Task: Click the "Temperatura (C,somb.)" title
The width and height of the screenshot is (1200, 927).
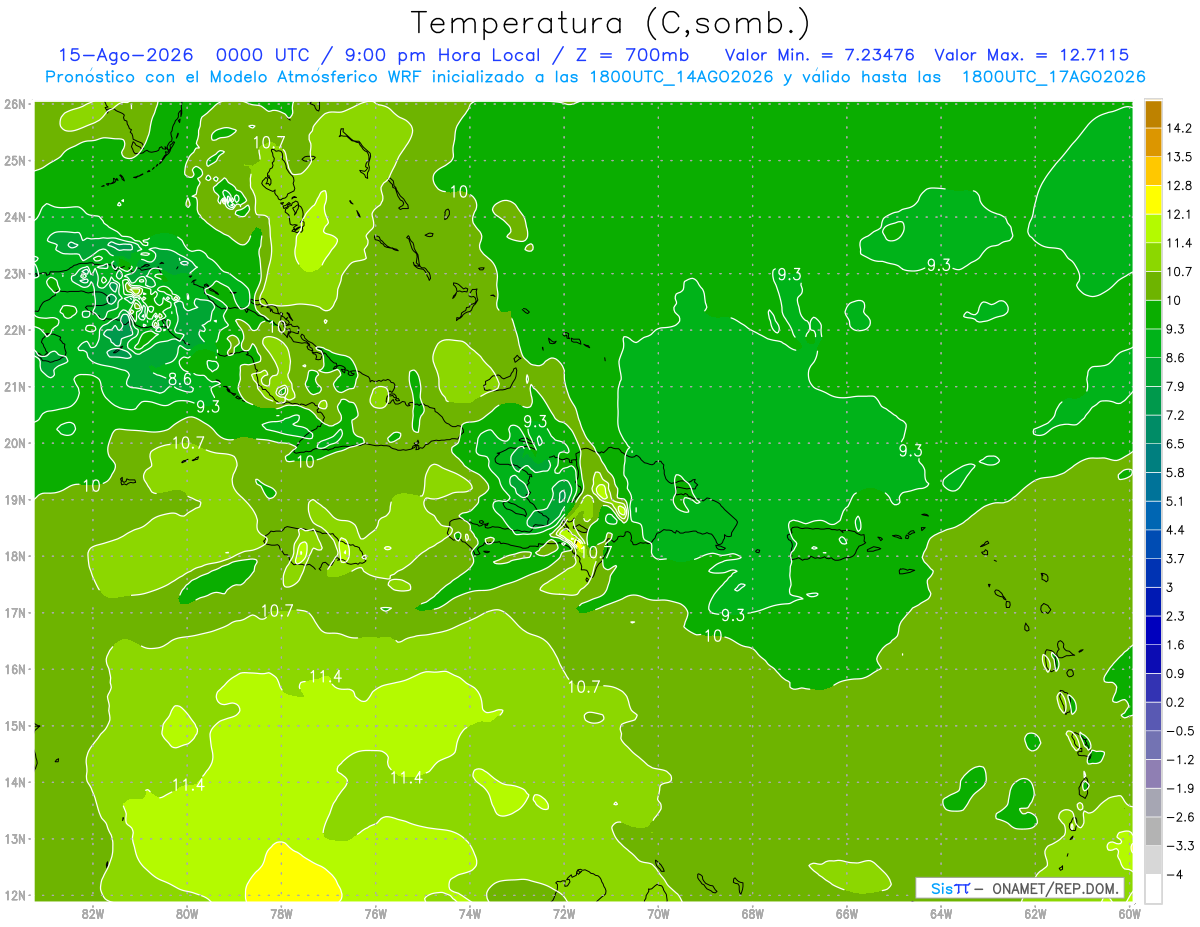Action: coord(611,22)
